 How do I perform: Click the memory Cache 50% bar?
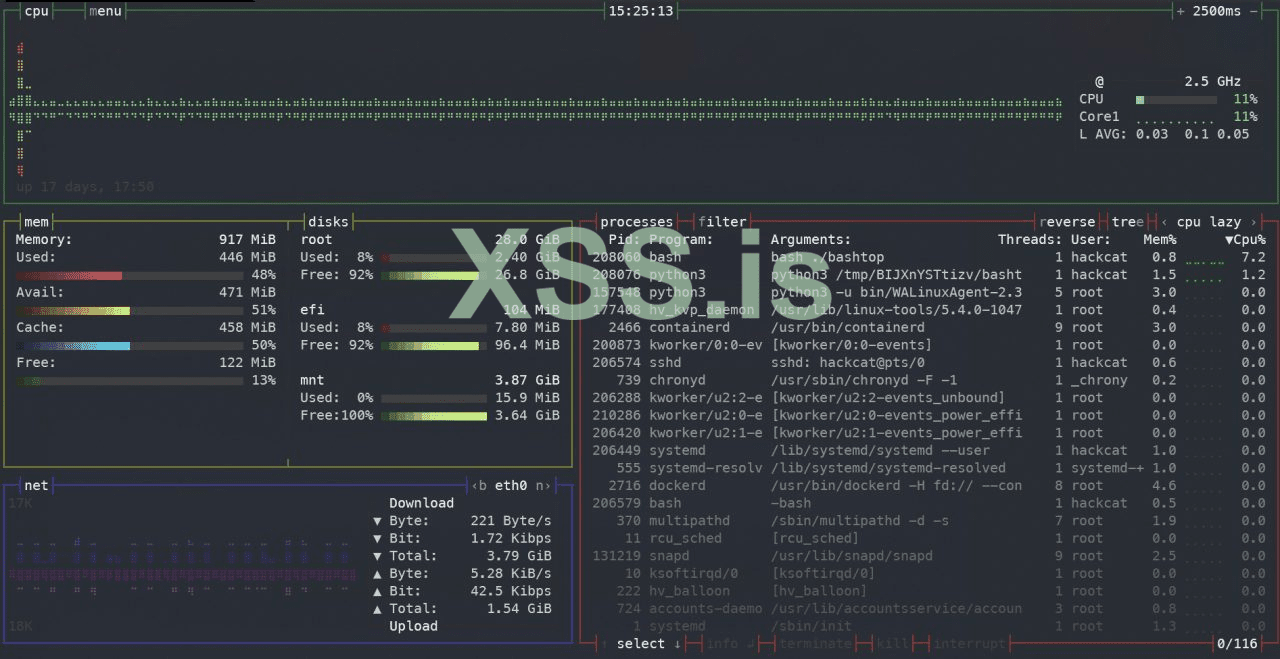coord(129,345)
